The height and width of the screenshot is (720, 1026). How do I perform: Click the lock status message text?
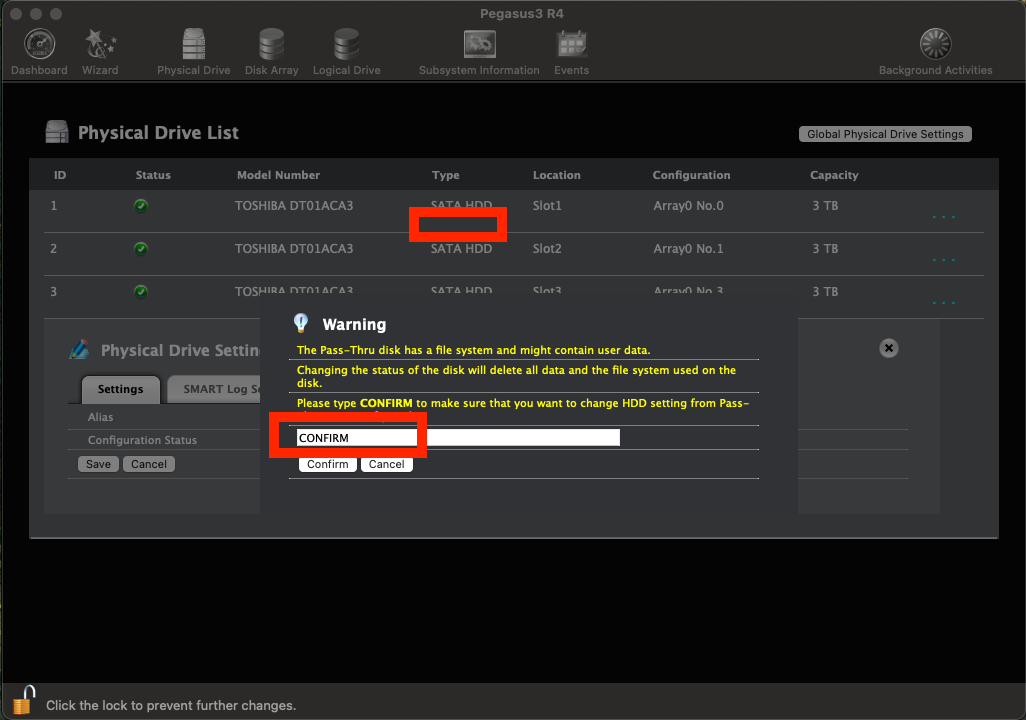171,706
